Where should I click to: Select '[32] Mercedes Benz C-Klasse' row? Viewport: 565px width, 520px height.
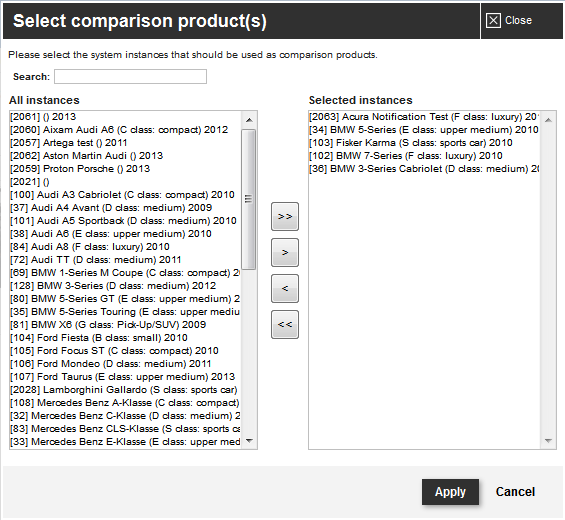125,415
